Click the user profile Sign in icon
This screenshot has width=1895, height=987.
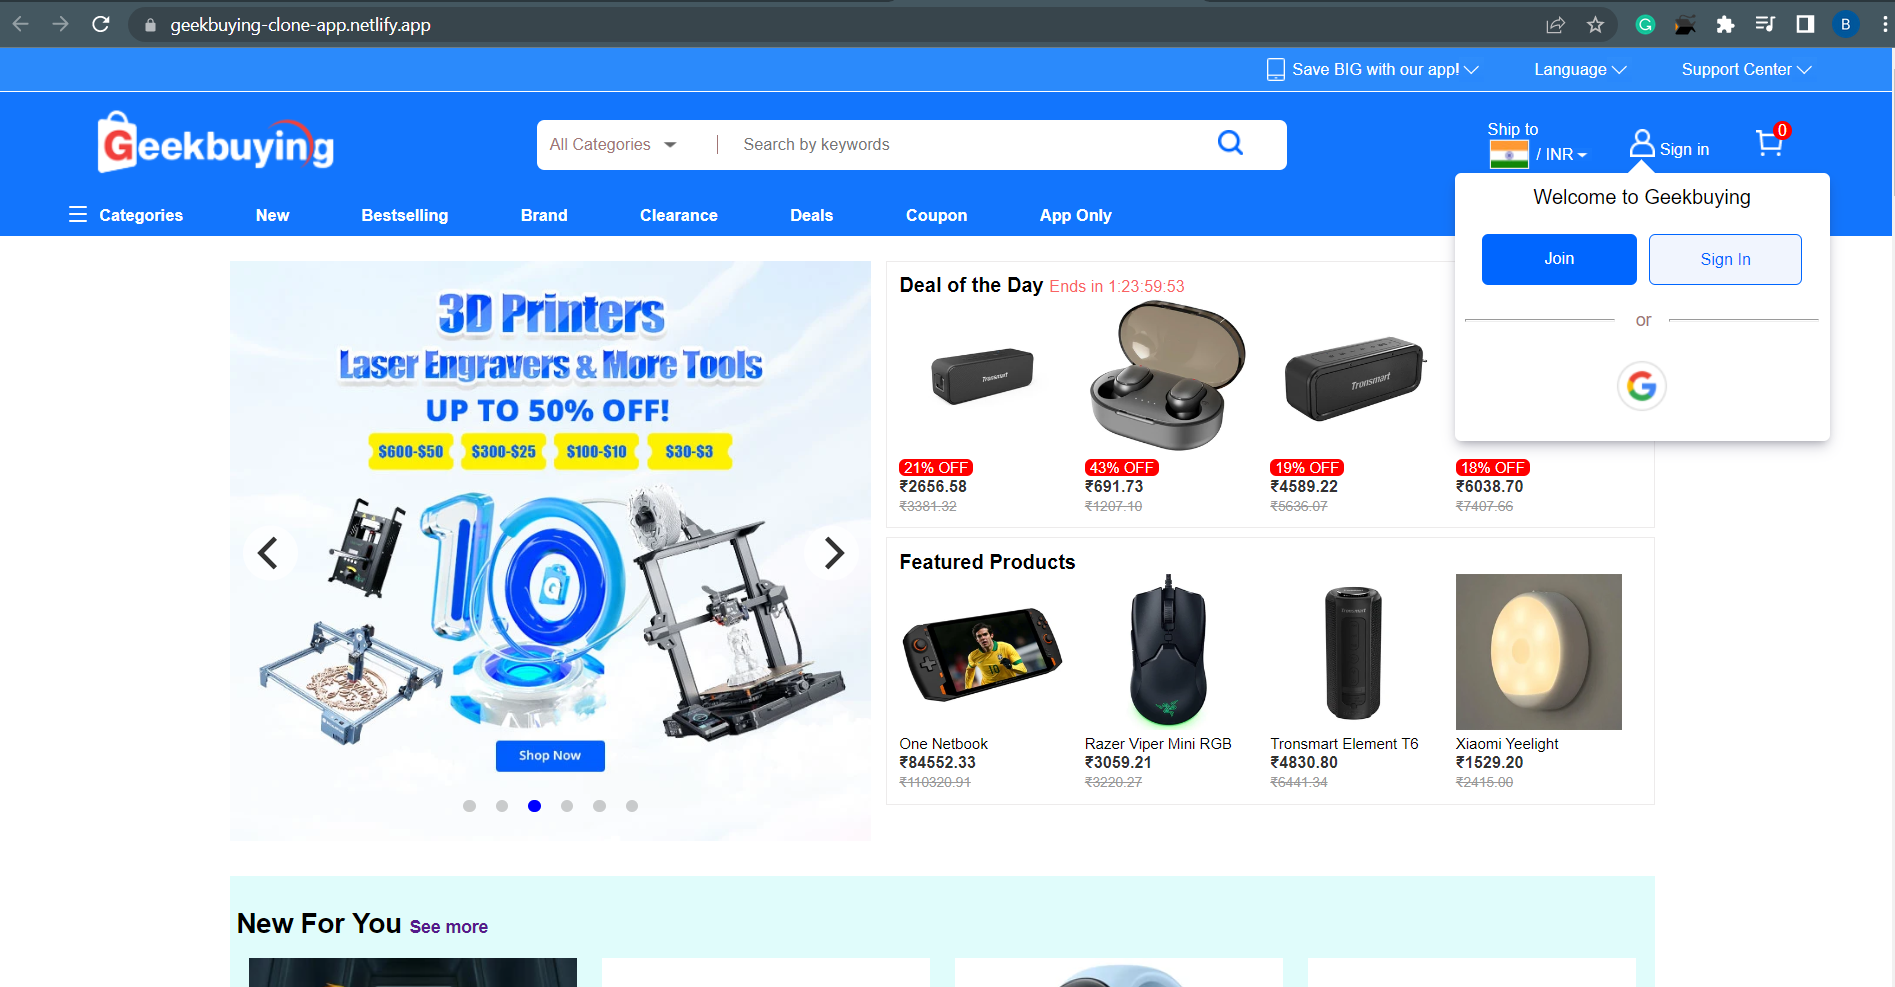coord(1641,144)
